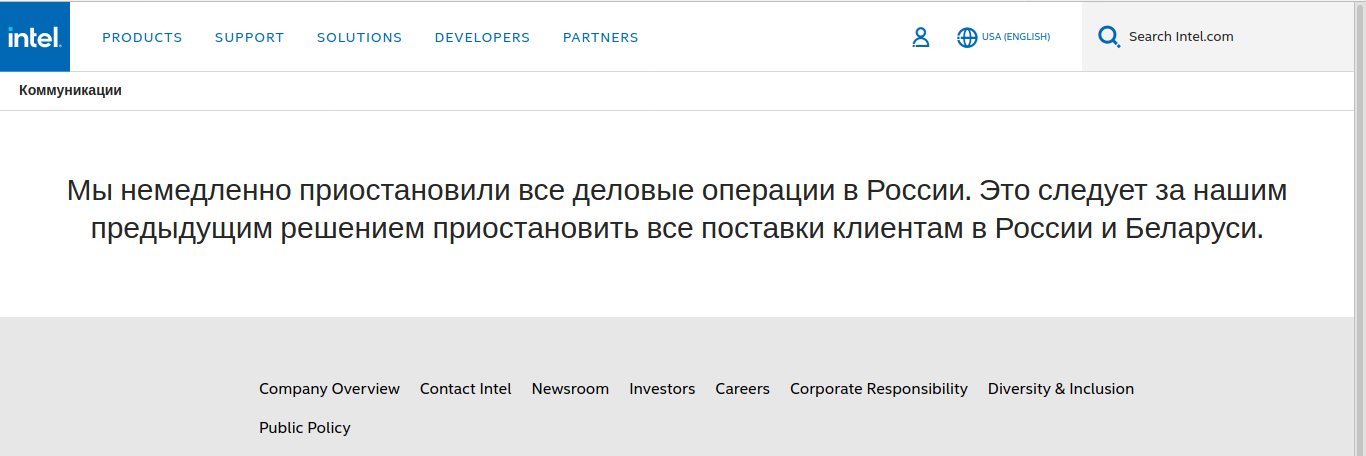The width and height of the screenshot is (1366, 456).
Task: Open the Public Policy link
Action: (x=304, y=428)
